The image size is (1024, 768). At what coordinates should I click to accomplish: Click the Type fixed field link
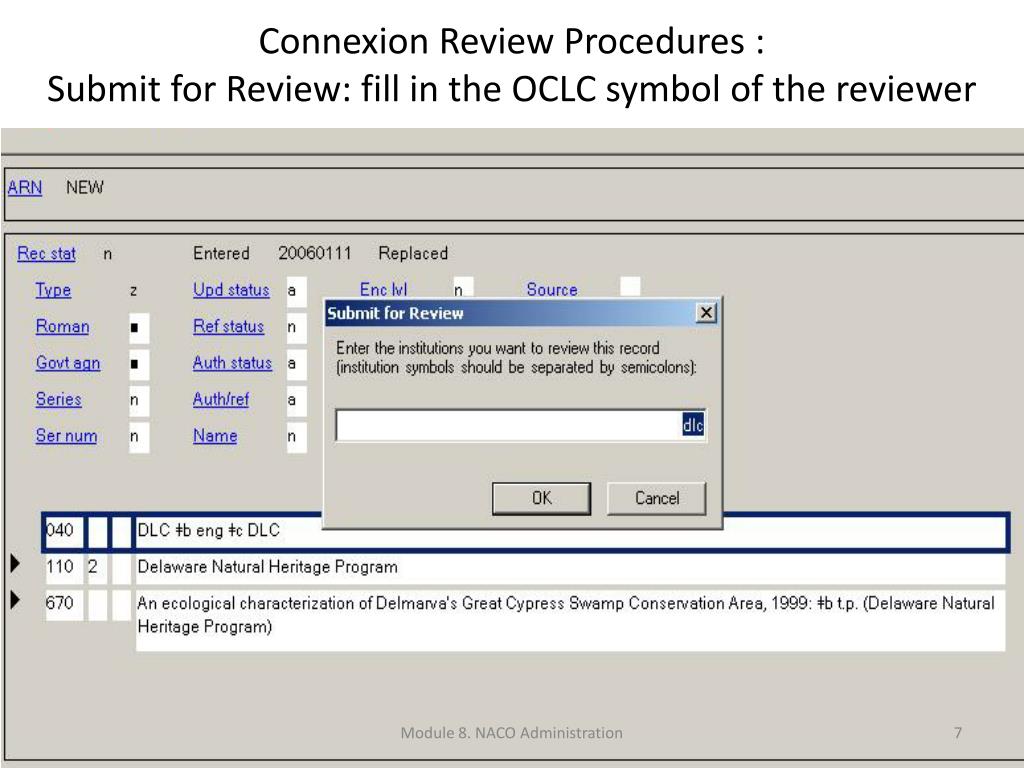pos(53,290)
